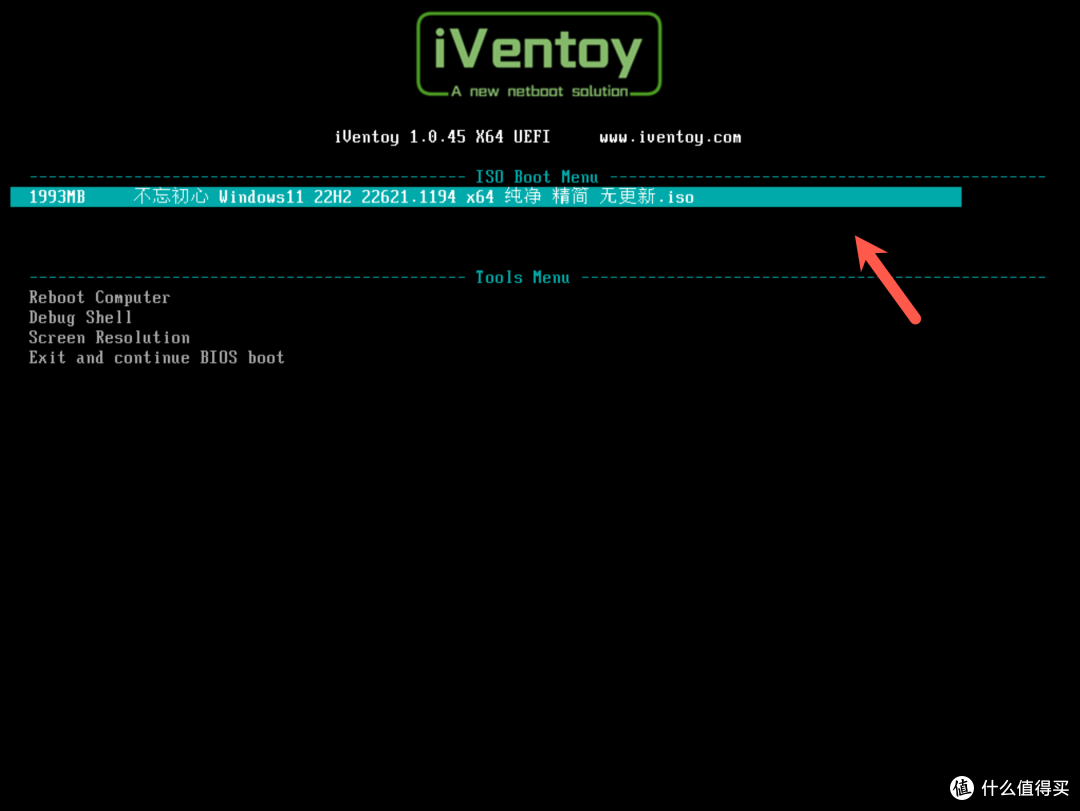Open the Debug Shell option

click(x=80, y=318)
